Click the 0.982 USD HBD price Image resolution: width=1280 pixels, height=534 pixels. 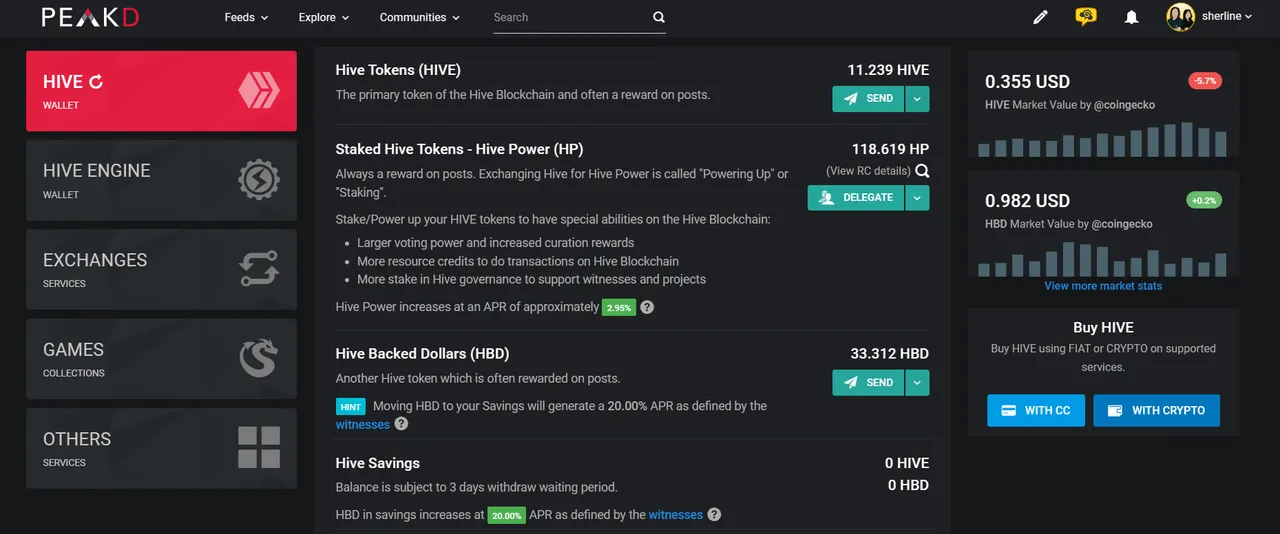point(1027,201)
